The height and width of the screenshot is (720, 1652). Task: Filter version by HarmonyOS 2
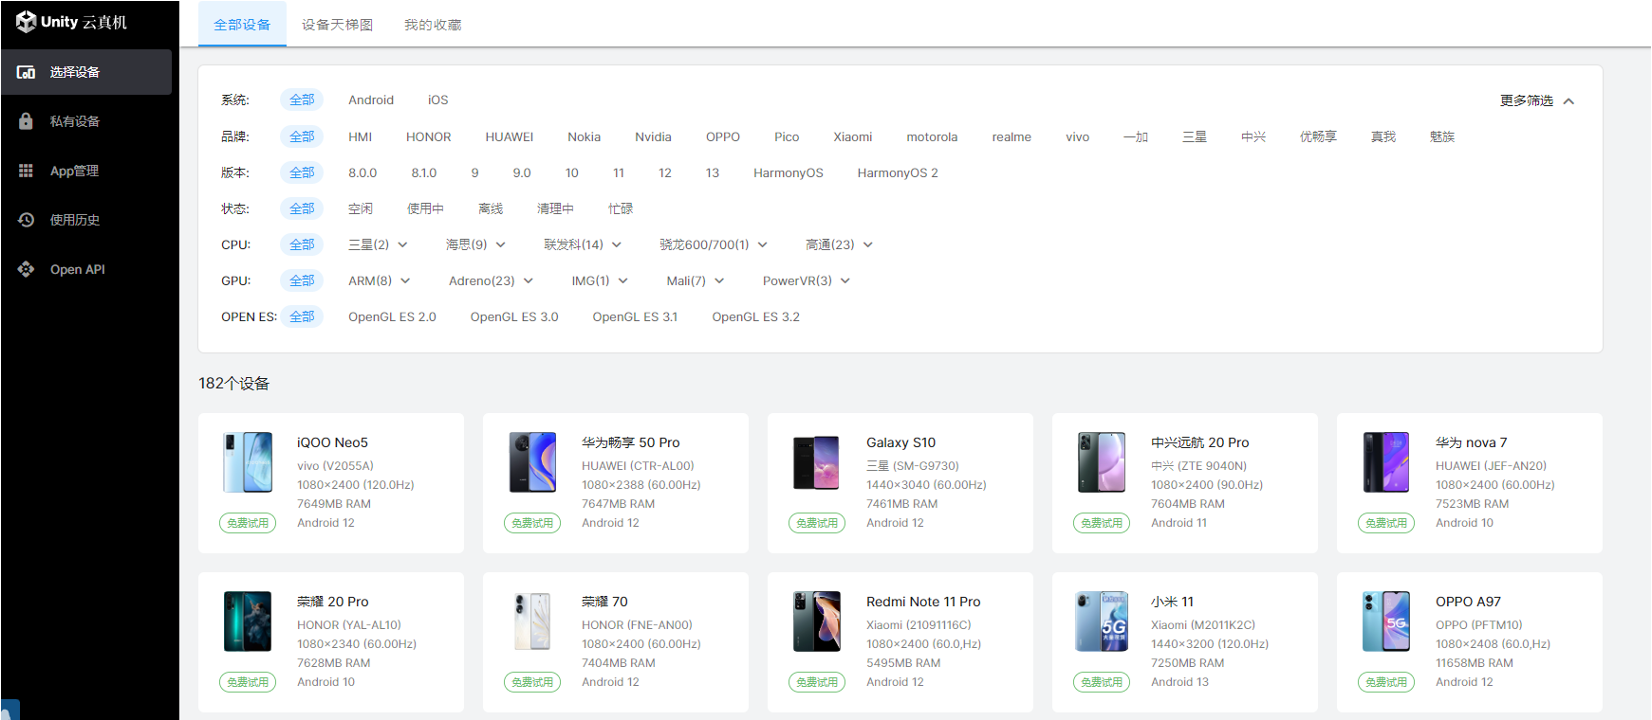click(897, 173)
